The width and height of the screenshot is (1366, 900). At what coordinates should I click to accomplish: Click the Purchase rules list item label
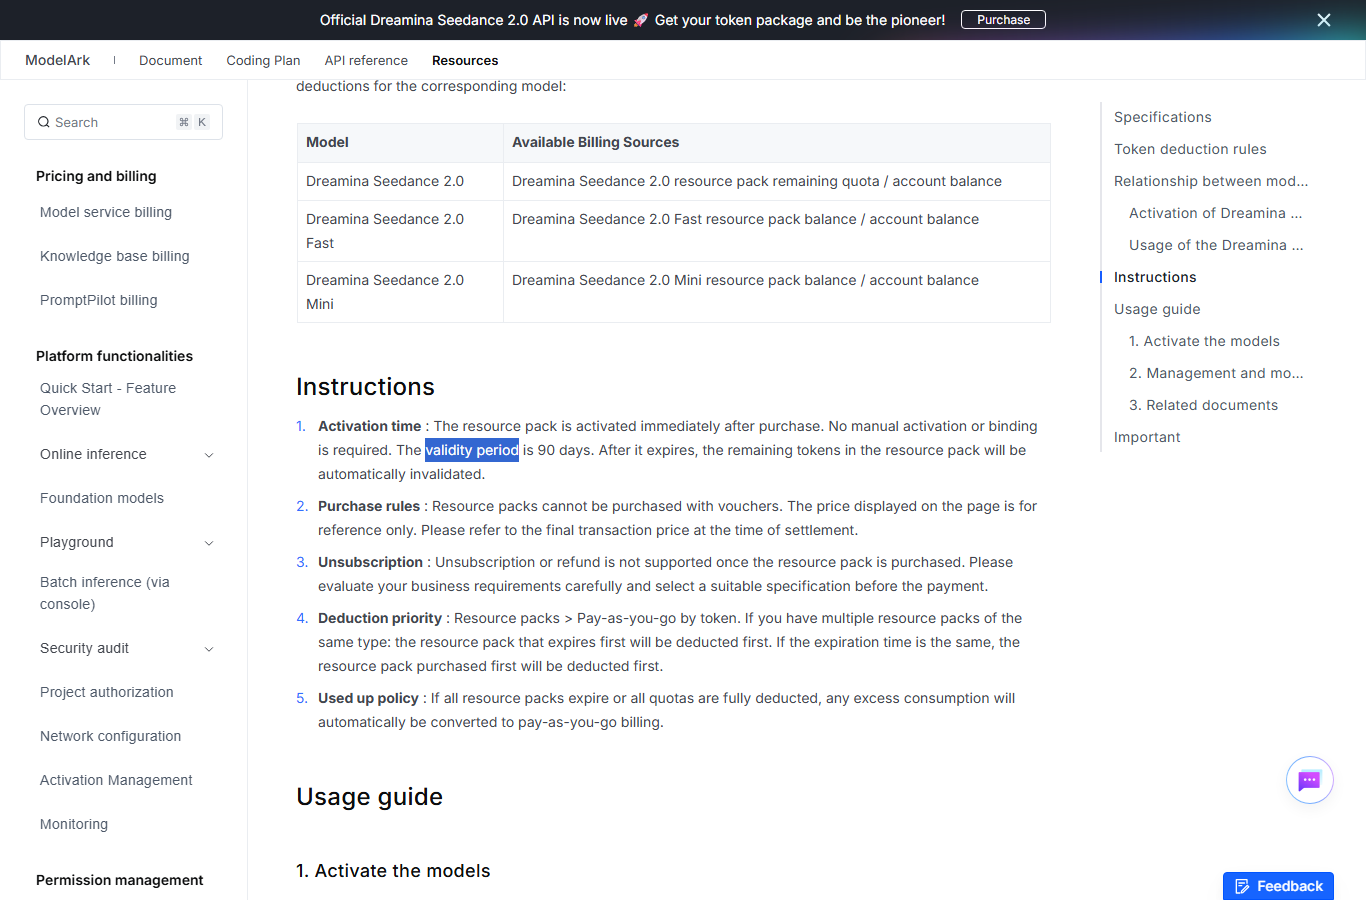pos(369,506)
